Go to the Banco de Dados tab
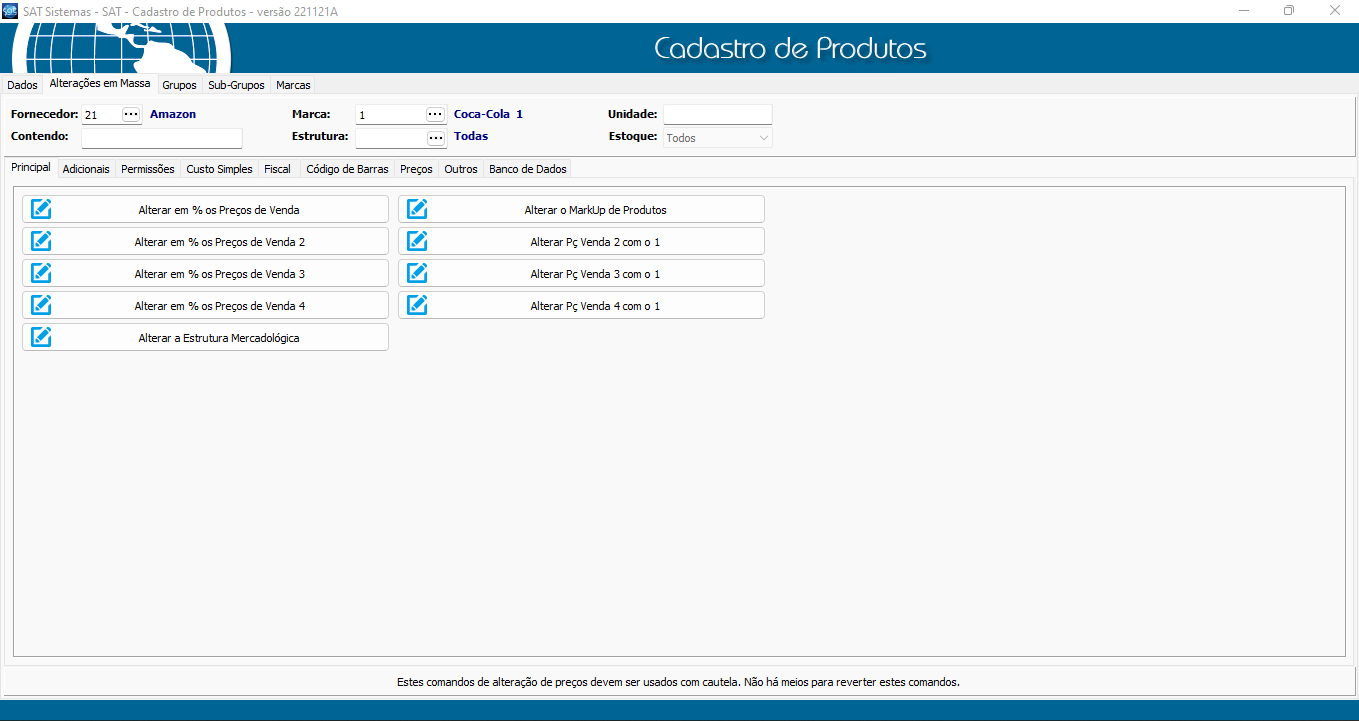This screenshot has width=1359, height=721. pos(527,169)
